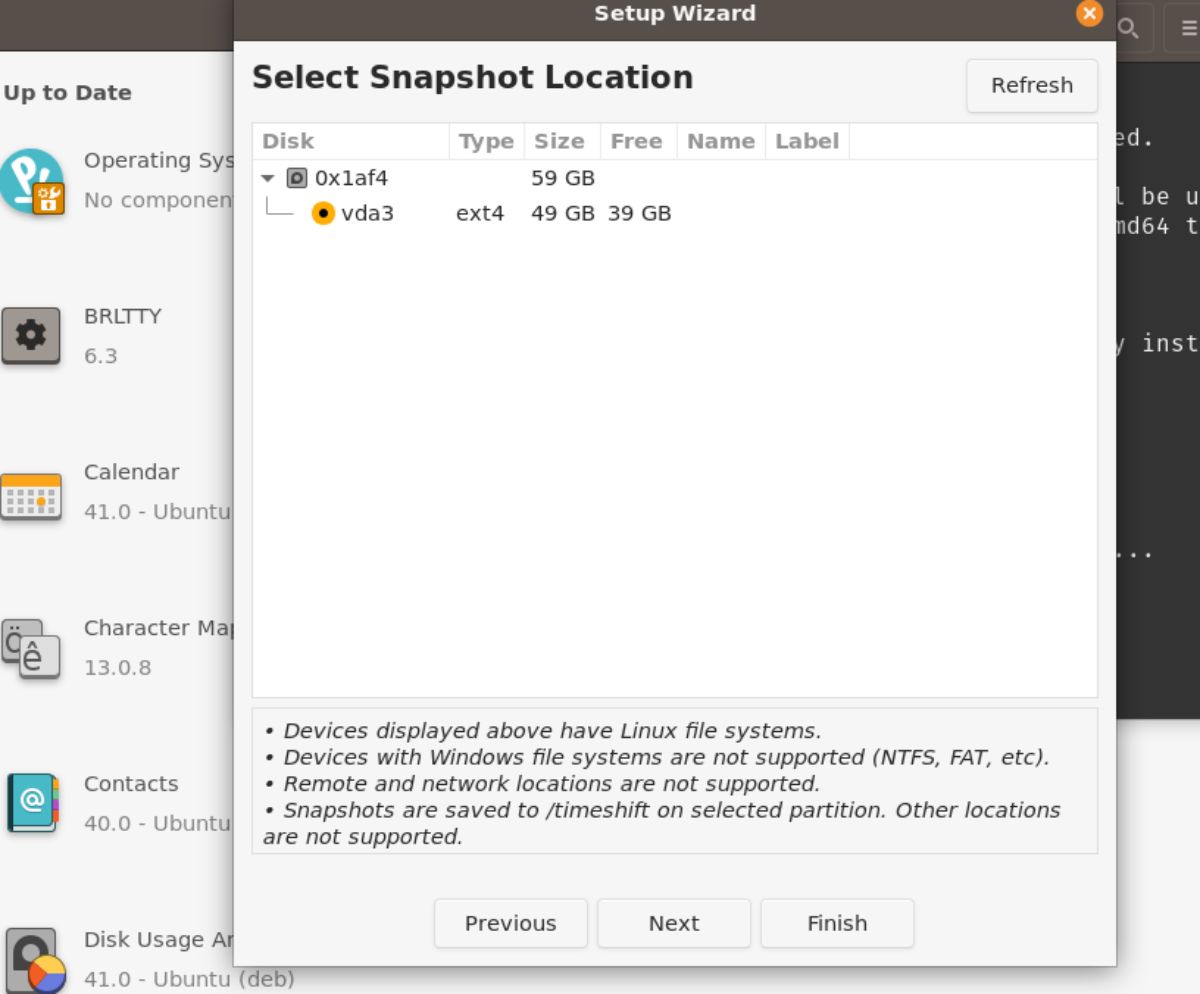Go back with the Previous button
This screenshot has height=994, width=1200.
tap(510, 923)
